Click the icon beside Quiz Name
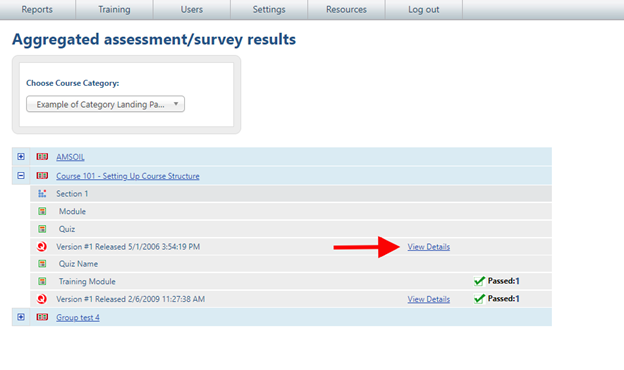 pos(42,264)
